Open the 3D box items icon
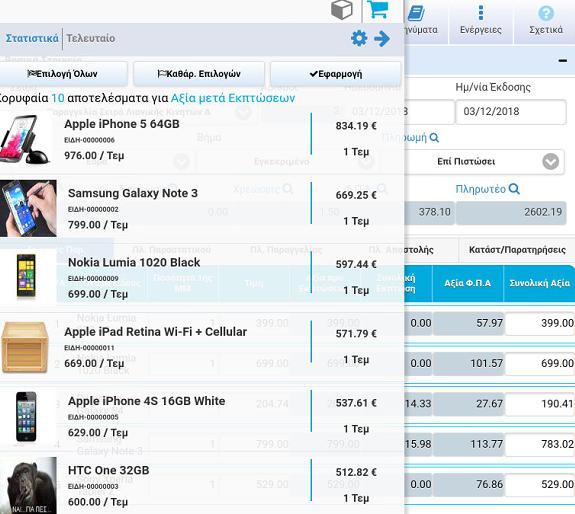Screen dimensions: 575x514 [x=342, y=10]
